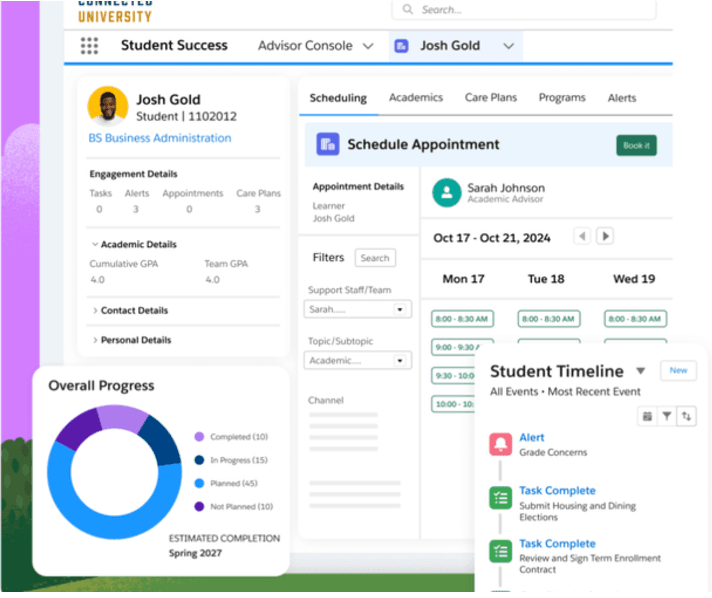The width and height of the screenshot is (712, 598).
Task: Click the Josh Gold tab record icon
Action: tap(401, 46)
